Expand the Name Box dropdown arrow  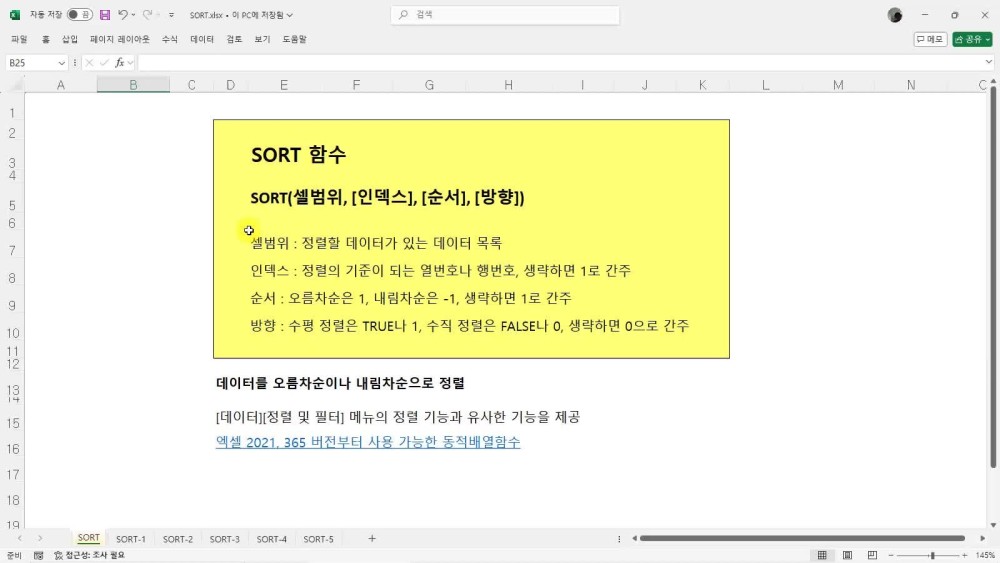[x=62, y=62]
